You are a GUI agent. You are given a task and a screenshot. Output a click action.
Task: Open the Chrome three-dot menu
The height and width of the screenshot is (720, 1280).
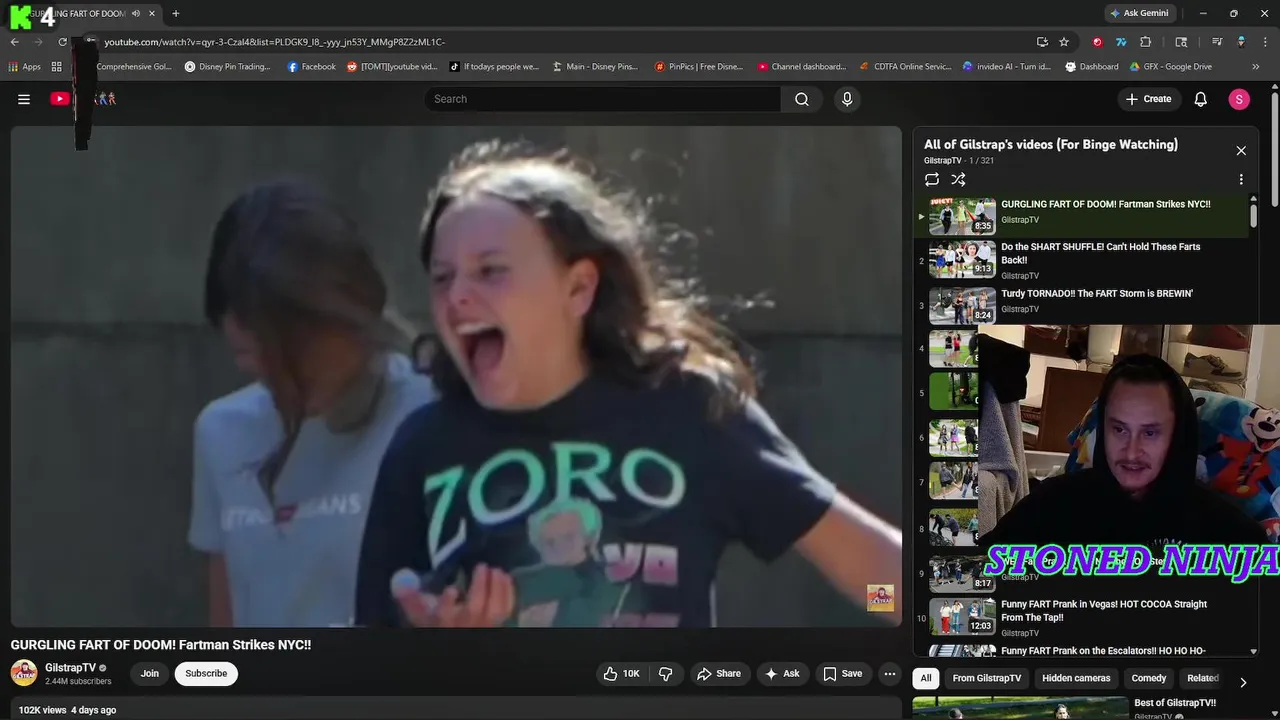click(x=1266, y=42)
